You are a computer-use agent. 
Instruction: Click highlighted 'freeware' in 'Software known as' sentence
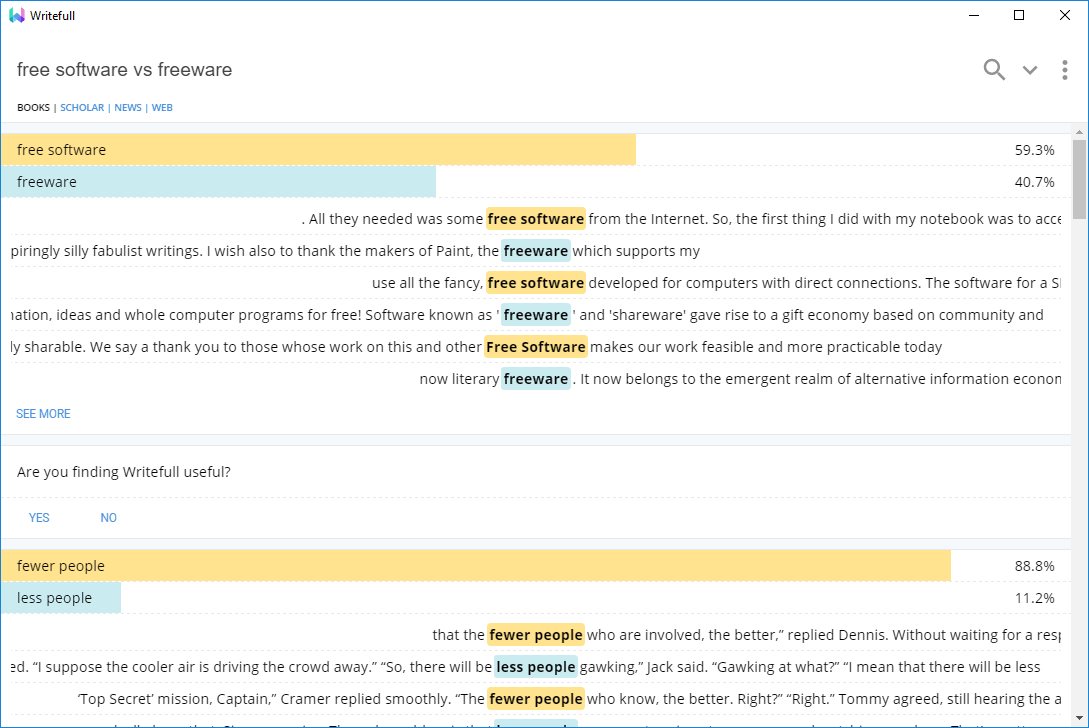pos(535,315)
